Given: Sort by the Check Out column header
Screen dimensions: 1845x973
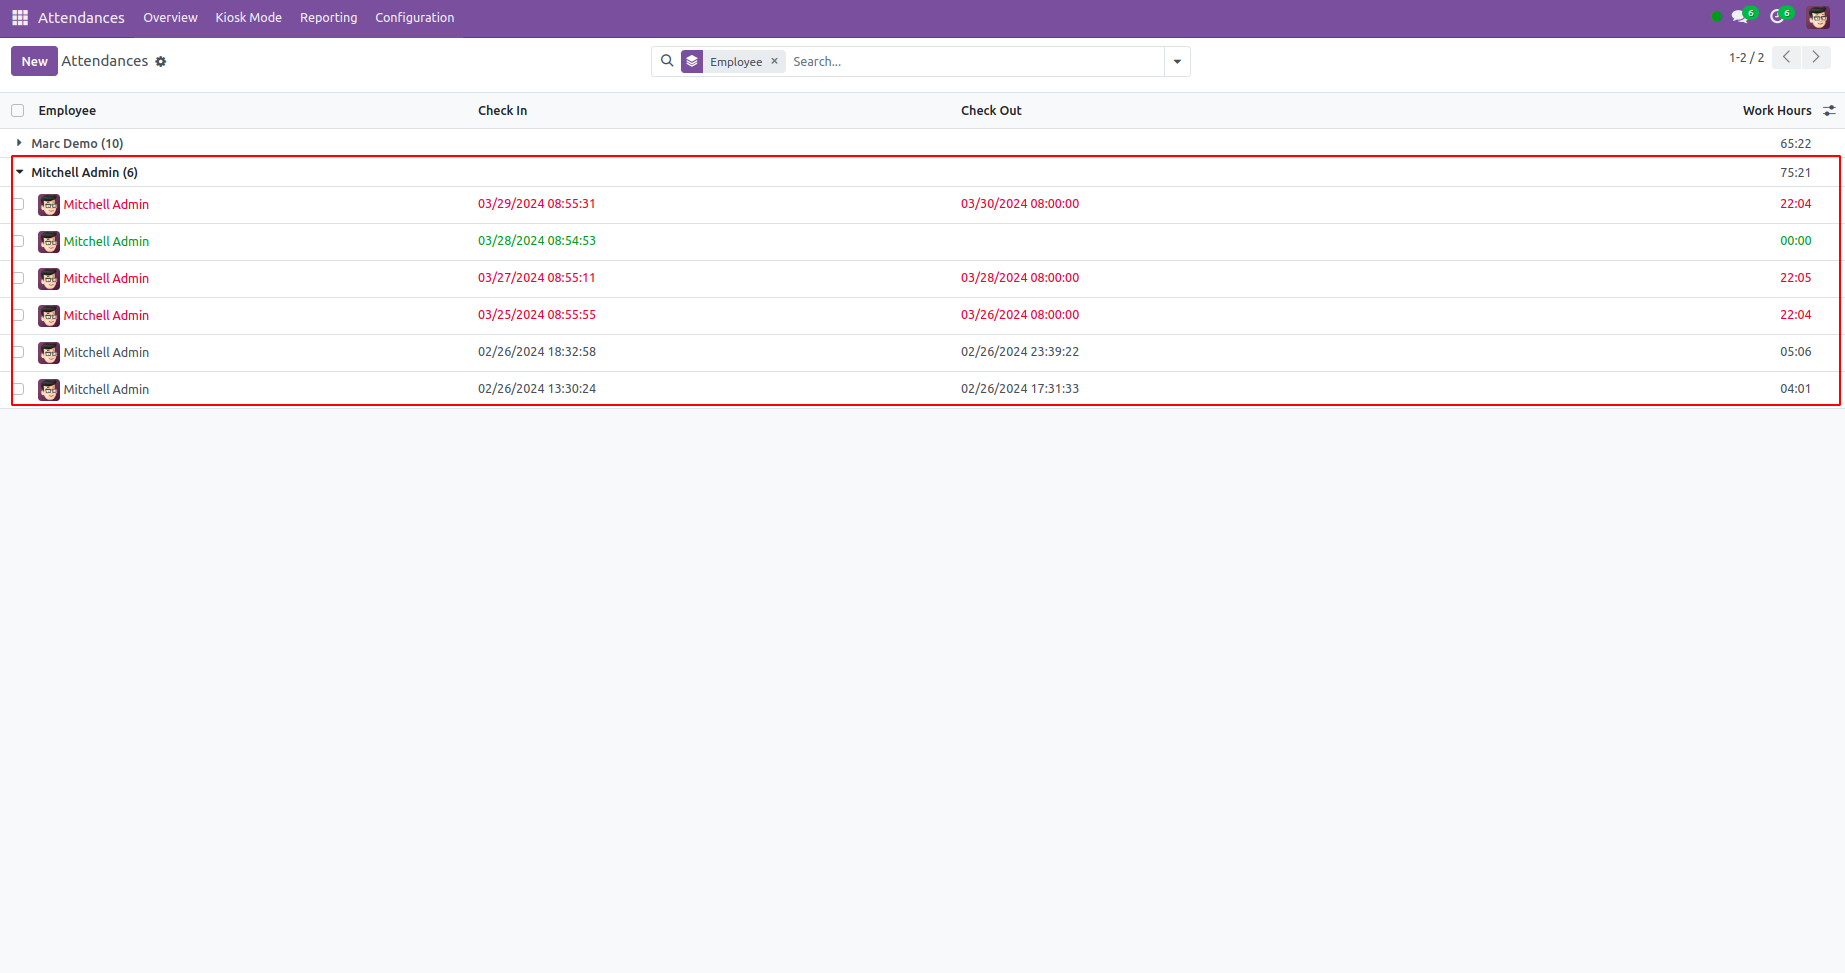Looking at the screenshot, I should click(x=991, y=111).
